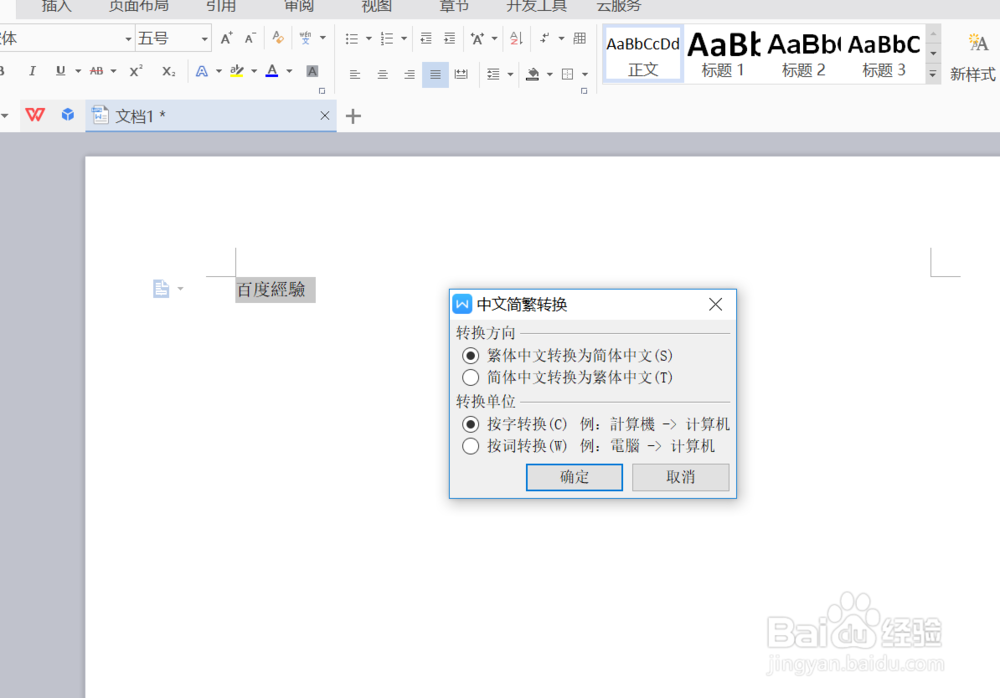Expand the bullet list style arrow
The width and height of the screenshot is (1000, 698).
point(369,39)
